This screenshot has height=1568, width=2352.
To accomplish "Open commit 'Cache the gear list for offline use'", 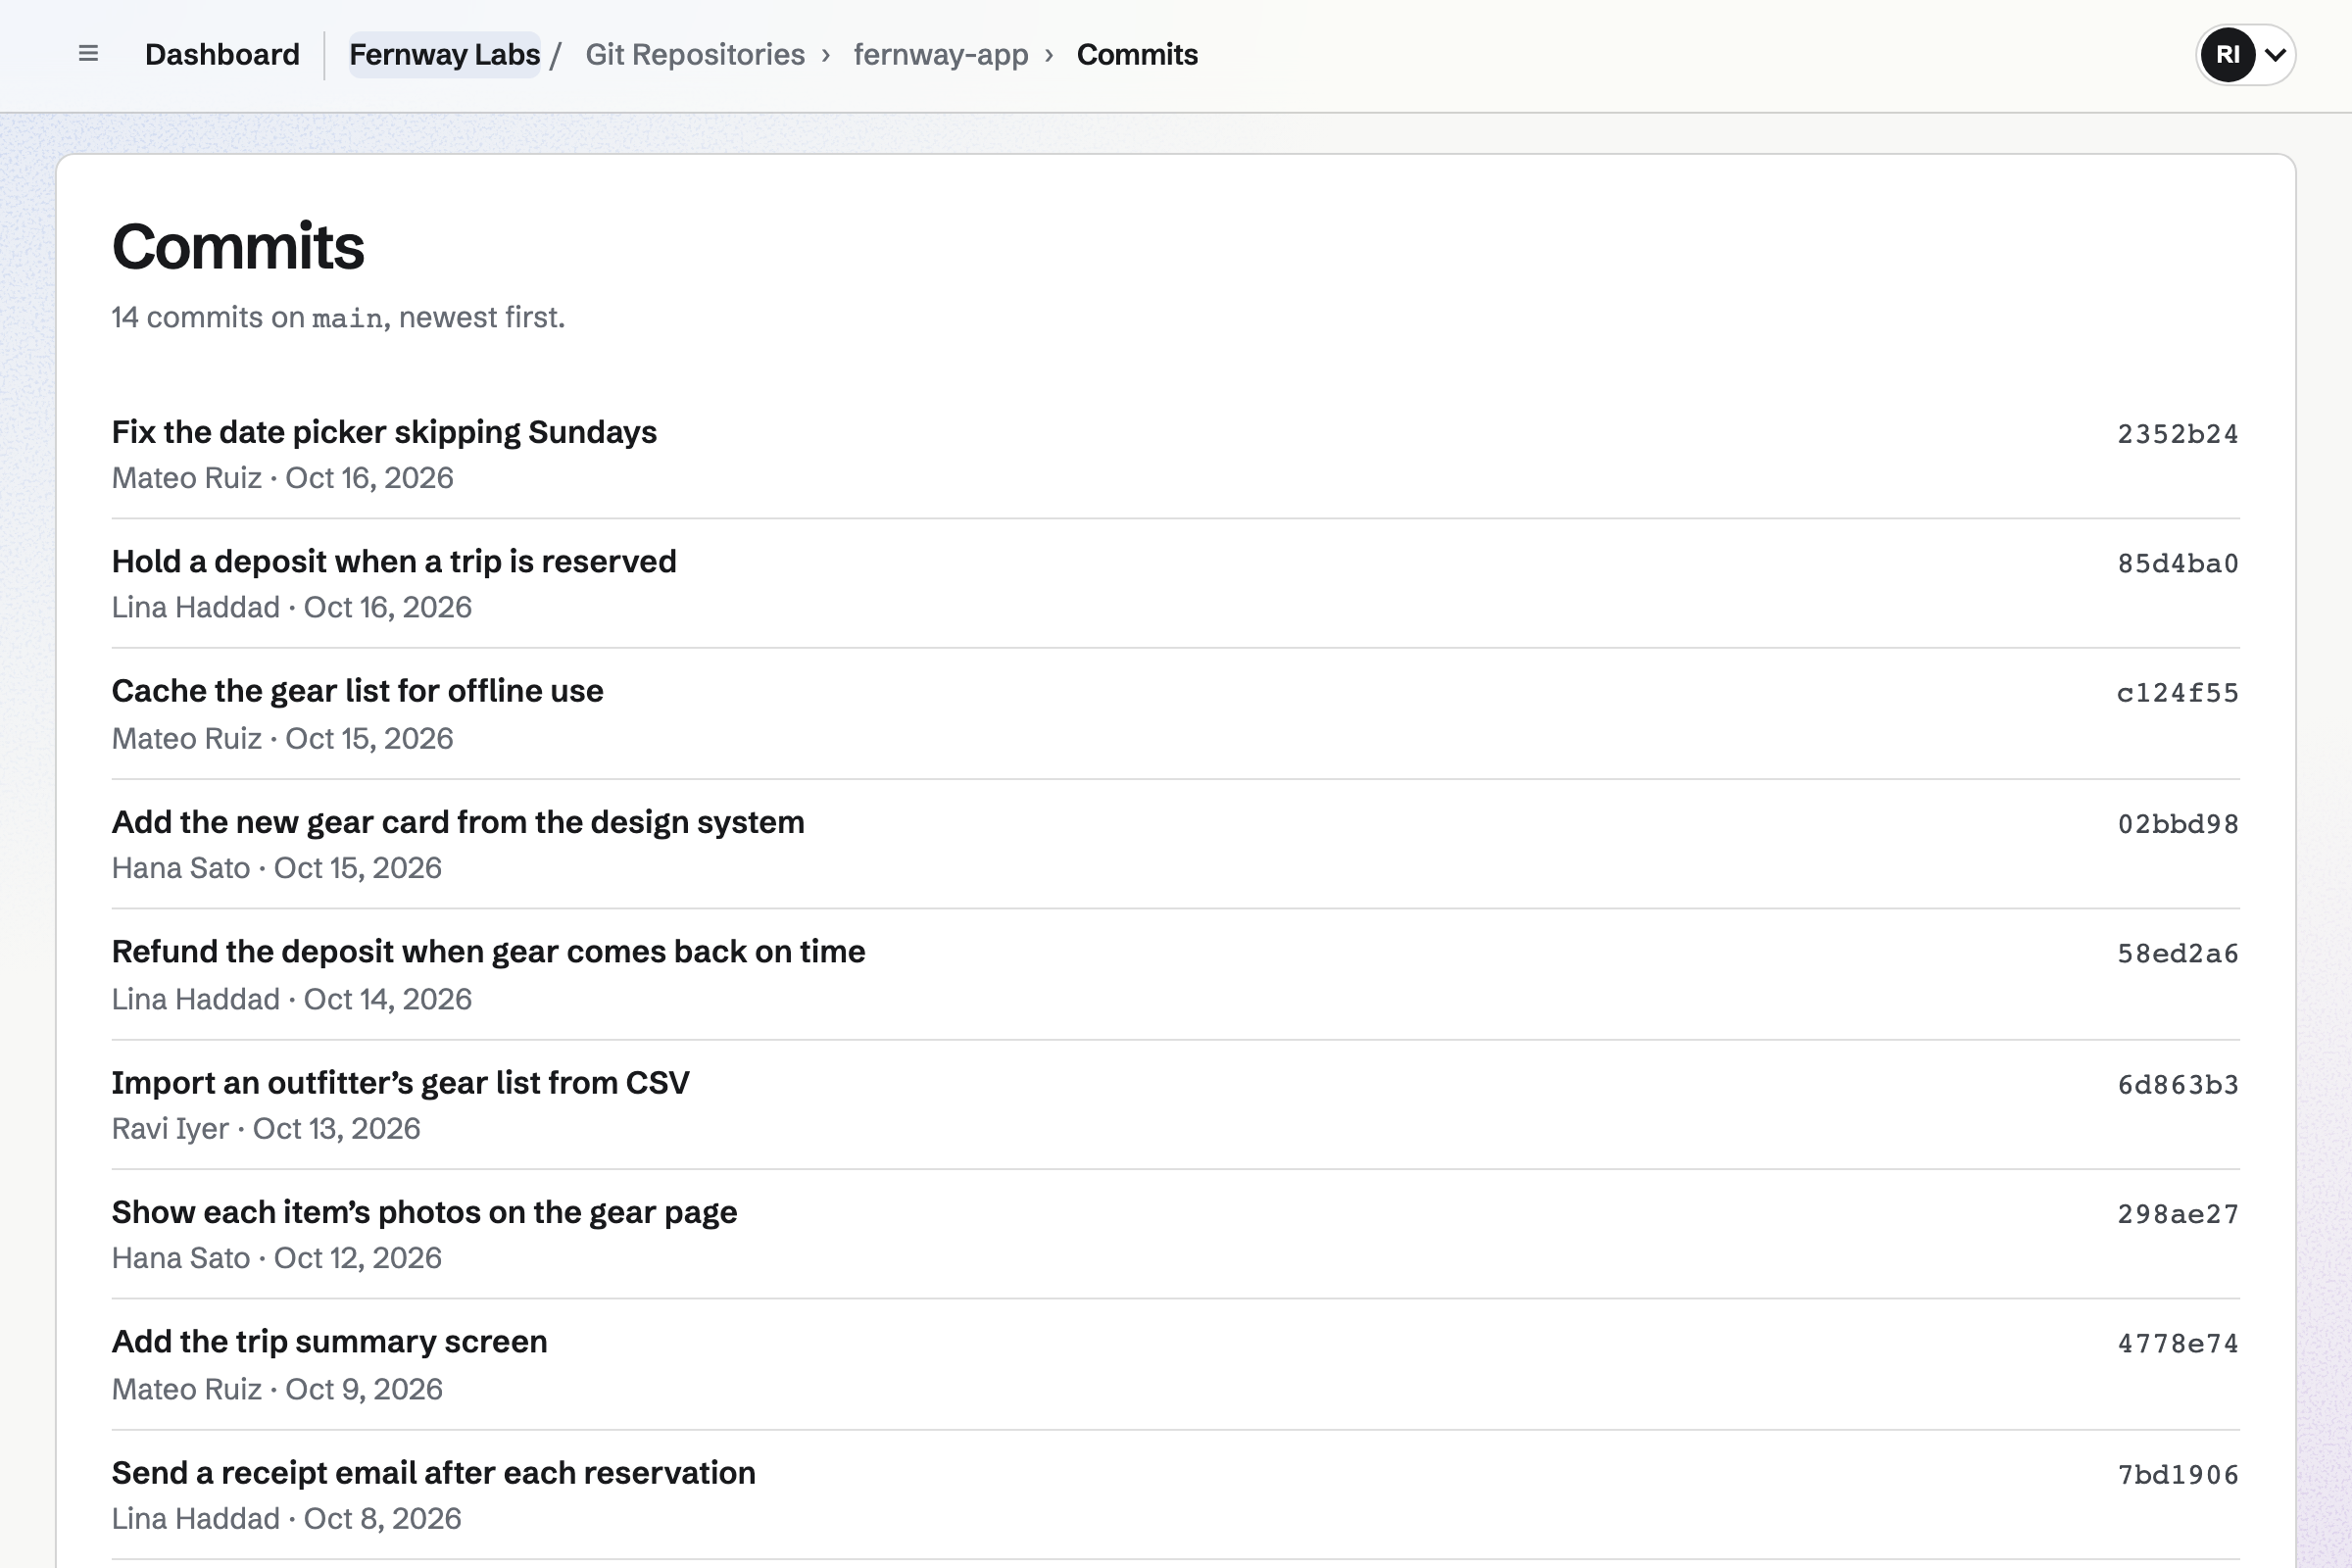I will click(x=357, y=691).
